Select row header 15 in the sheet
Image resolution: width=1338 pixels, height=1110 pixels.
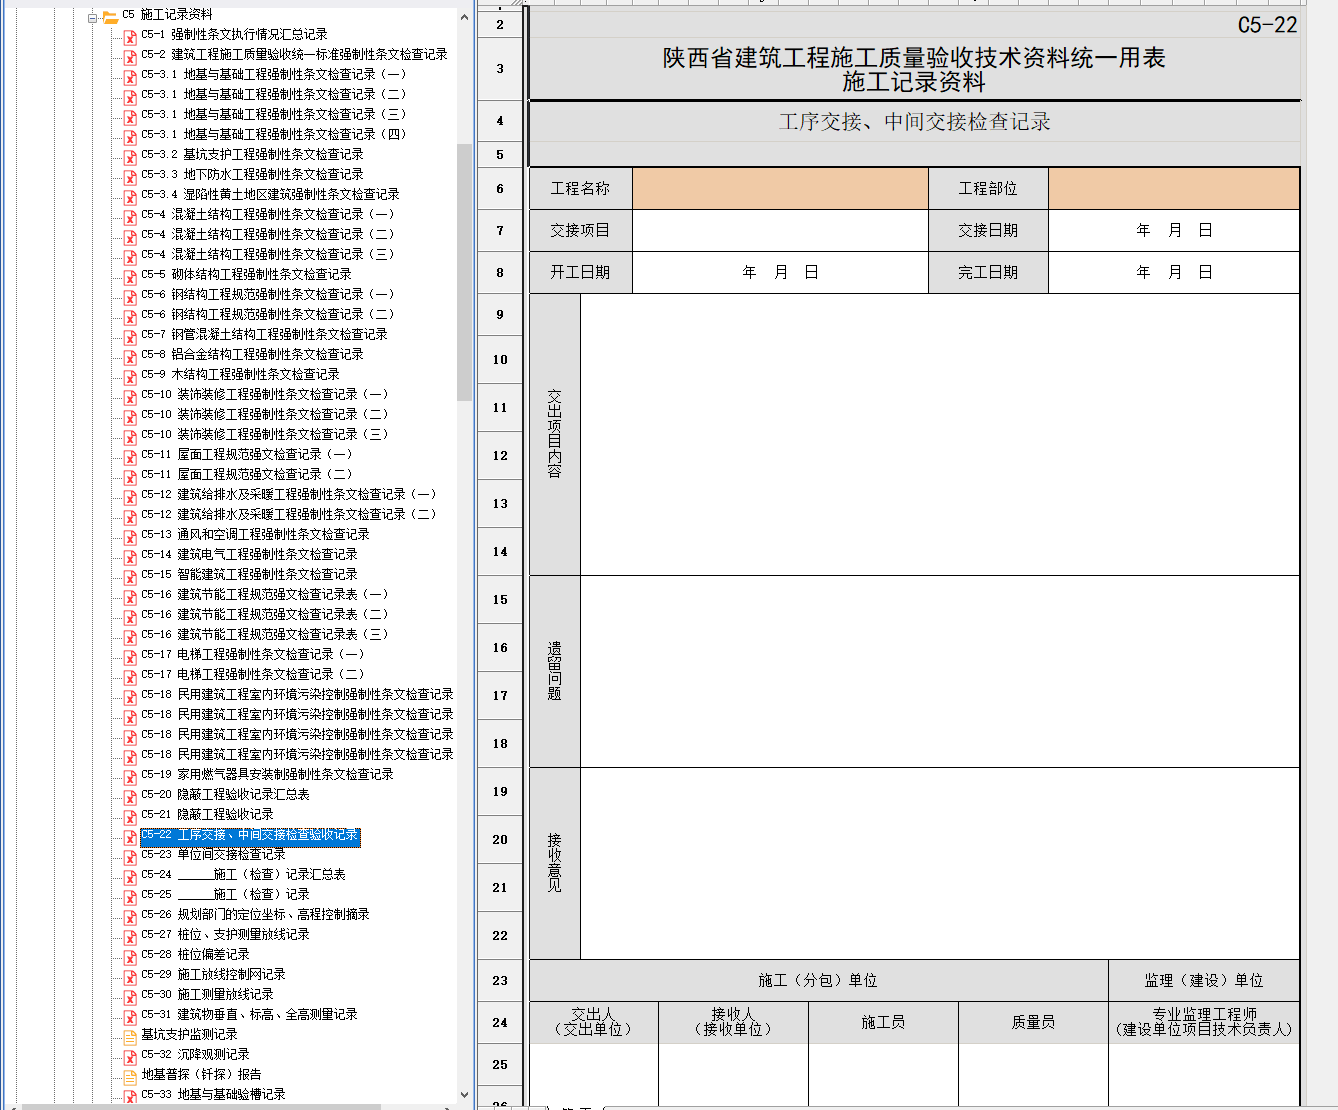[x=500, y=600]
